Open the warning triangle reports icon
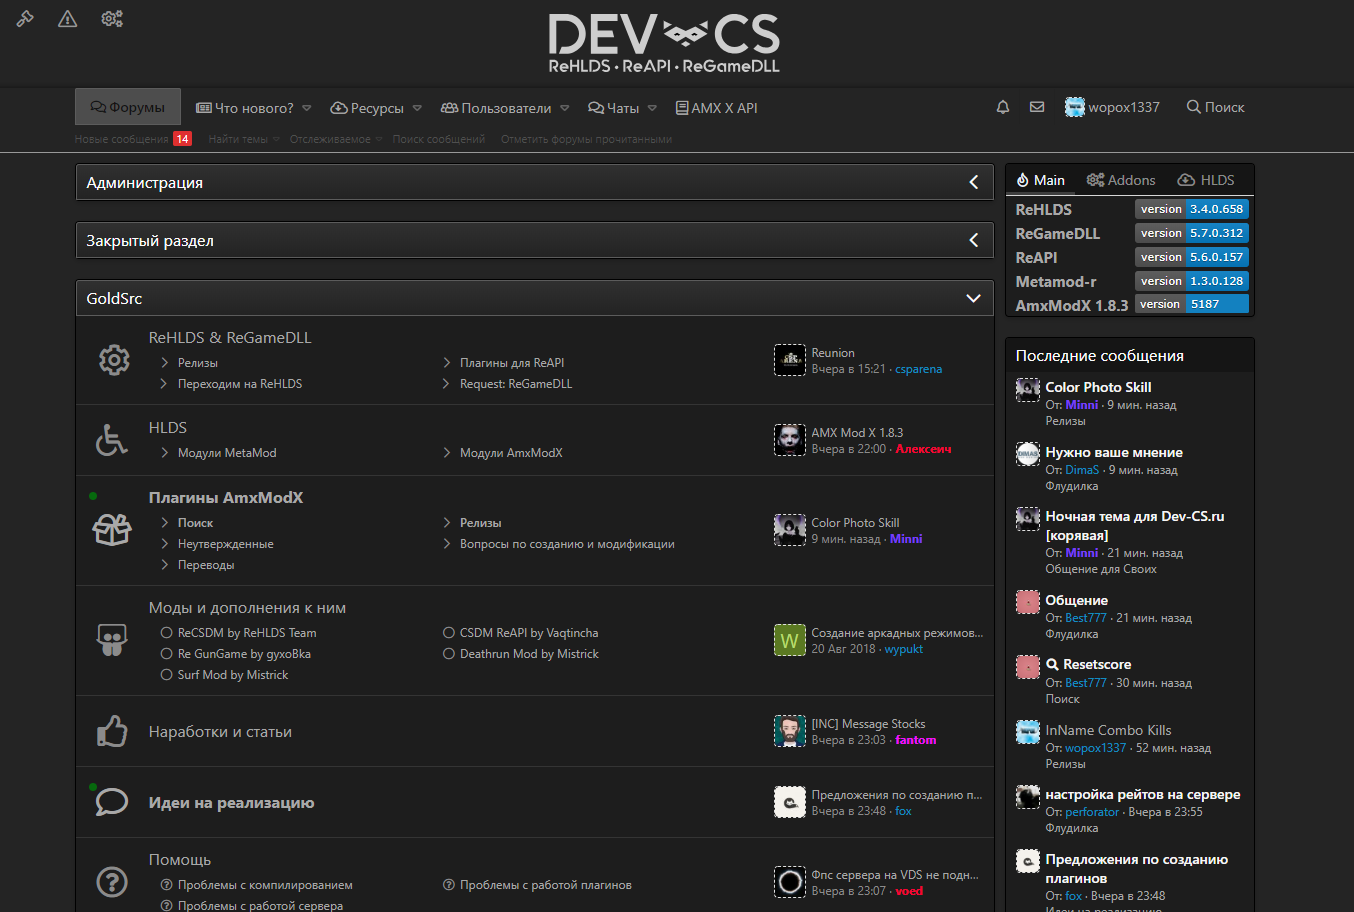This screenshot has height=912, width=1354. [x=68, y=19]
